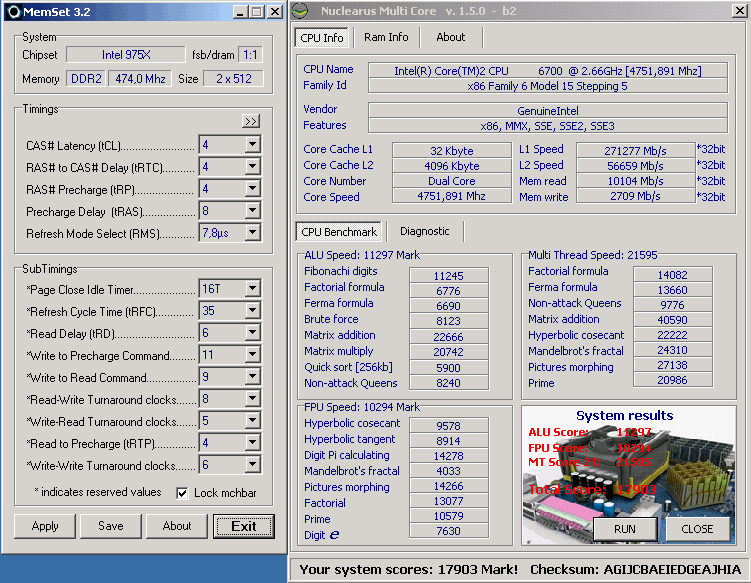Image resolution: width=751 pixels, height=583 pixels.
Task: Open the Refresh Cycle Time (tRFC) dropdown
Action: click(x=252, y=310)
